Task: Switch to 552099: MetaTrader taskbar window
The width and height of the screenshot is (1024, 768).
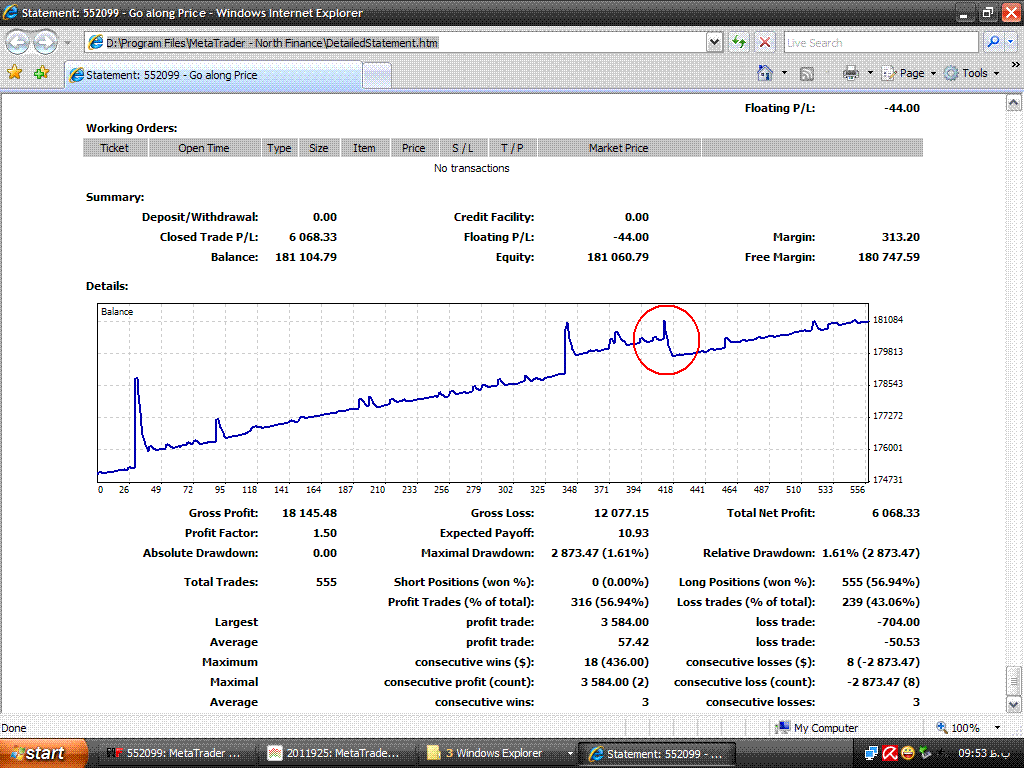Action: 174,753
